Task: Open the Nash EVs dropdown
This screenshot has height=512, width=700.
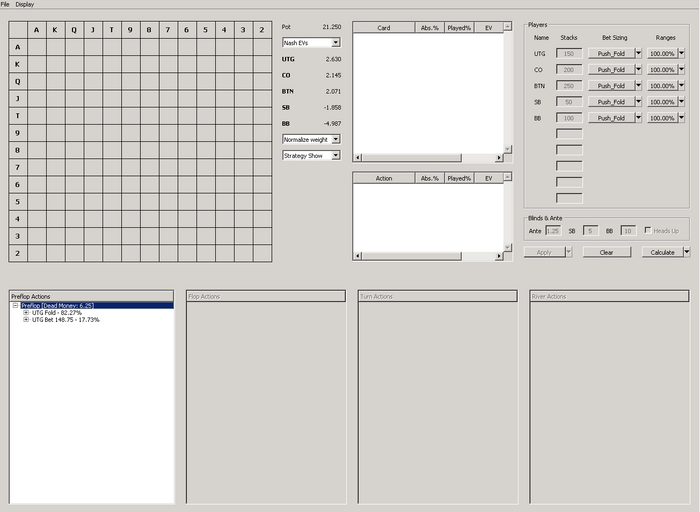Action: coord(336,42)
